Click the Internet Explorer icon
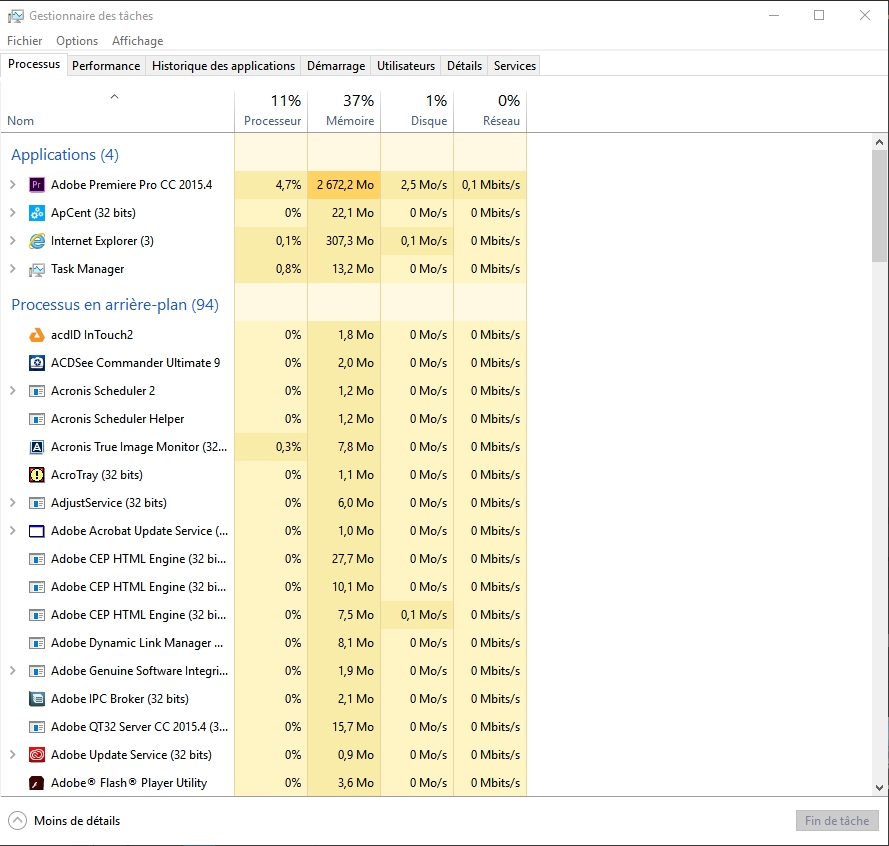 pyautogui.click(x=37, y=241)
